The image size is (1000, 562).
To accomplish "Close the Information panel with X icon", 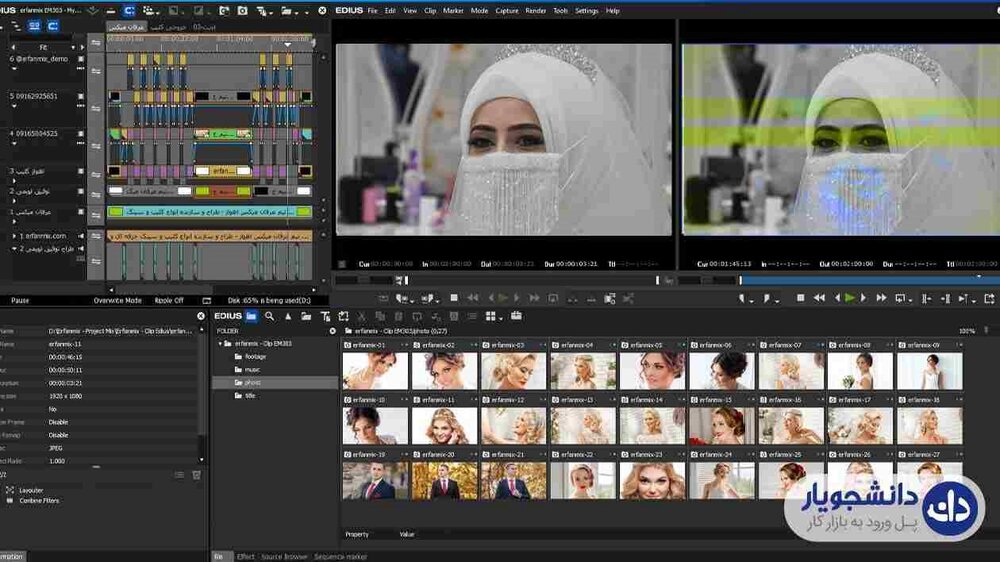I will click(x=201, y=316).
